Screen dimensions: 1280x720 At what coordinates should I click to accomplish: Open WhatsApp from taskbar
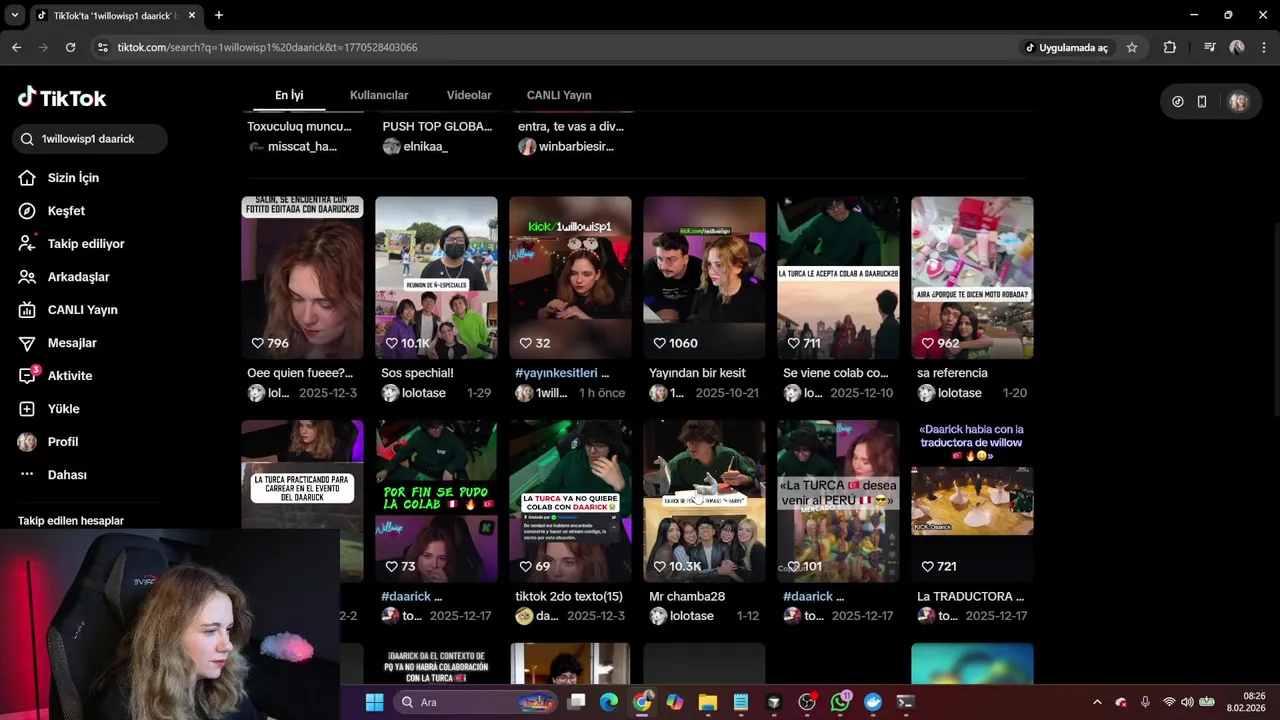tap(840, 702)
